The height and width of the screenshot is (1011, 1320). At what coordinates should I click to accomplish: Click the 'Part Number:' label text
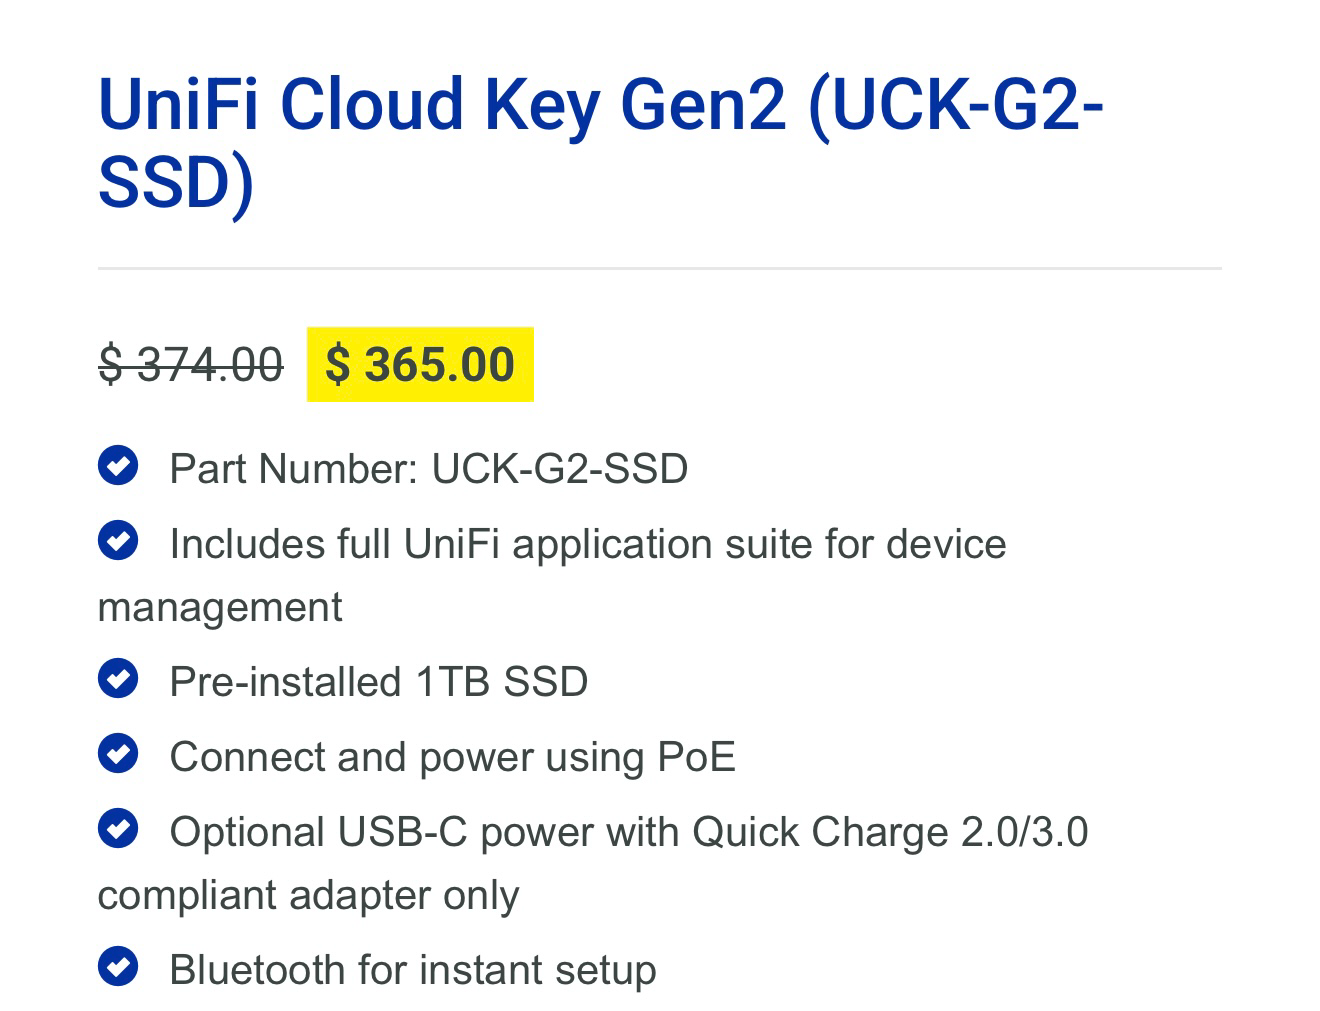click(294, 468)
